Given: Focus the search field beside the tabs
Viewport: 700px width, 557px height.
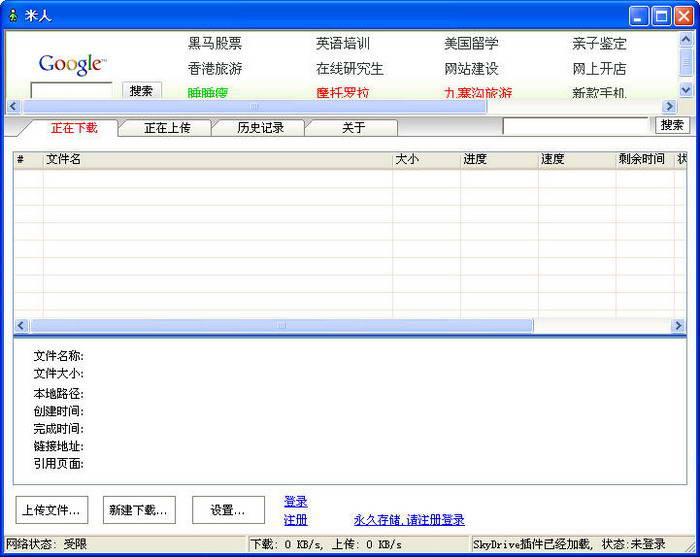Looking at the screenshot, I should pos(576,125).
